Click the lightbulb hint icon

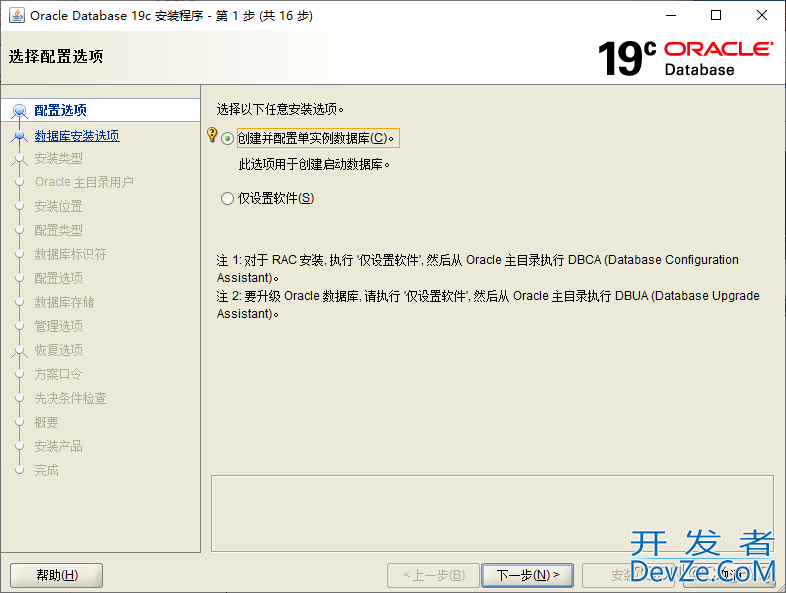212,134
